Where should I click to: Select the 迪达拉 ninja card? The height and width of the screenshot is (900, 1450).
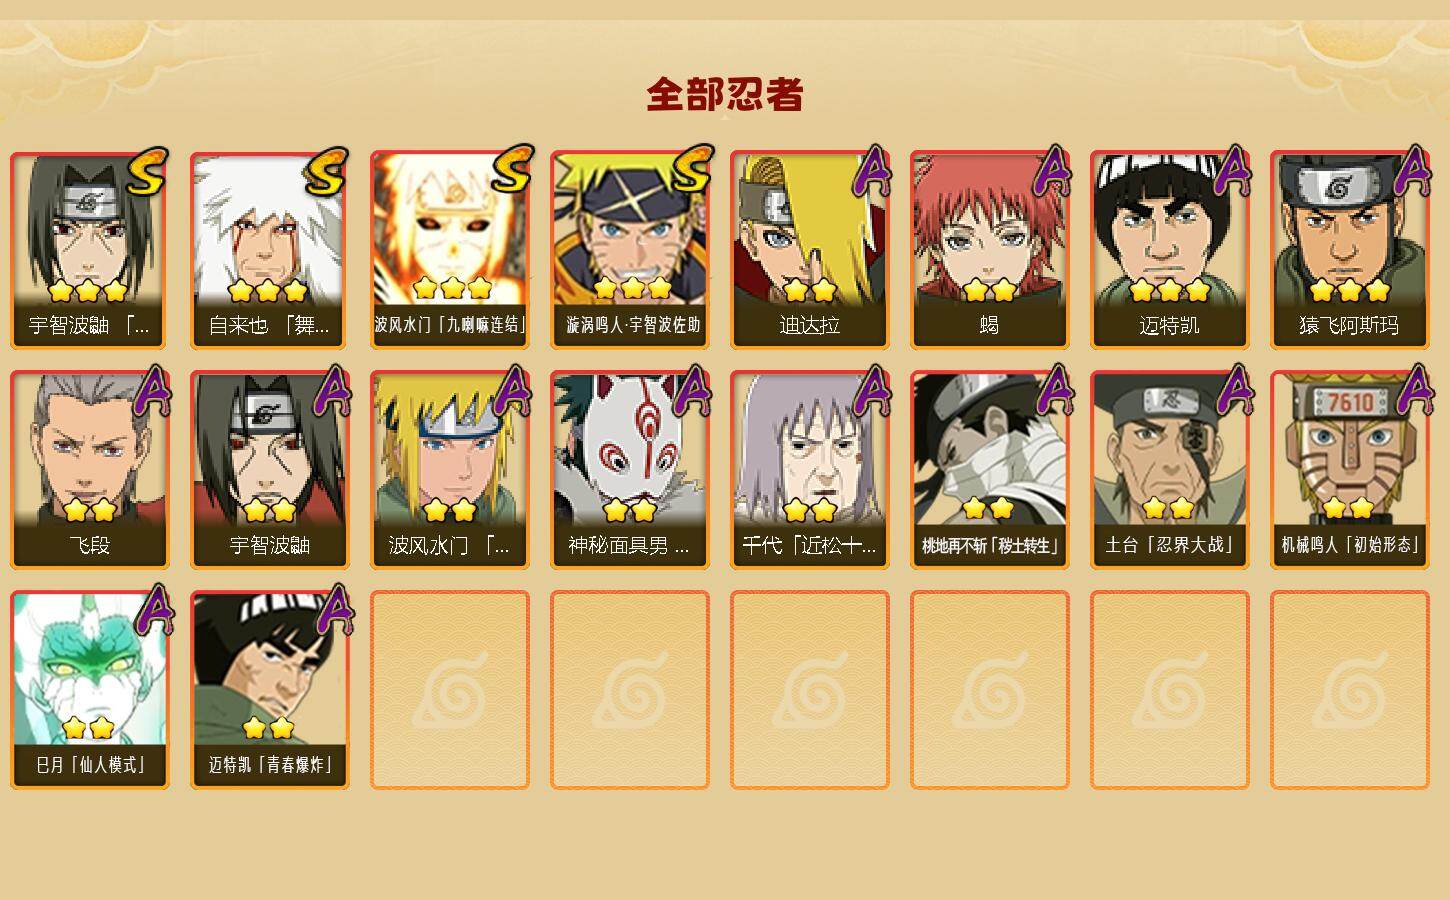coord(810,250)
